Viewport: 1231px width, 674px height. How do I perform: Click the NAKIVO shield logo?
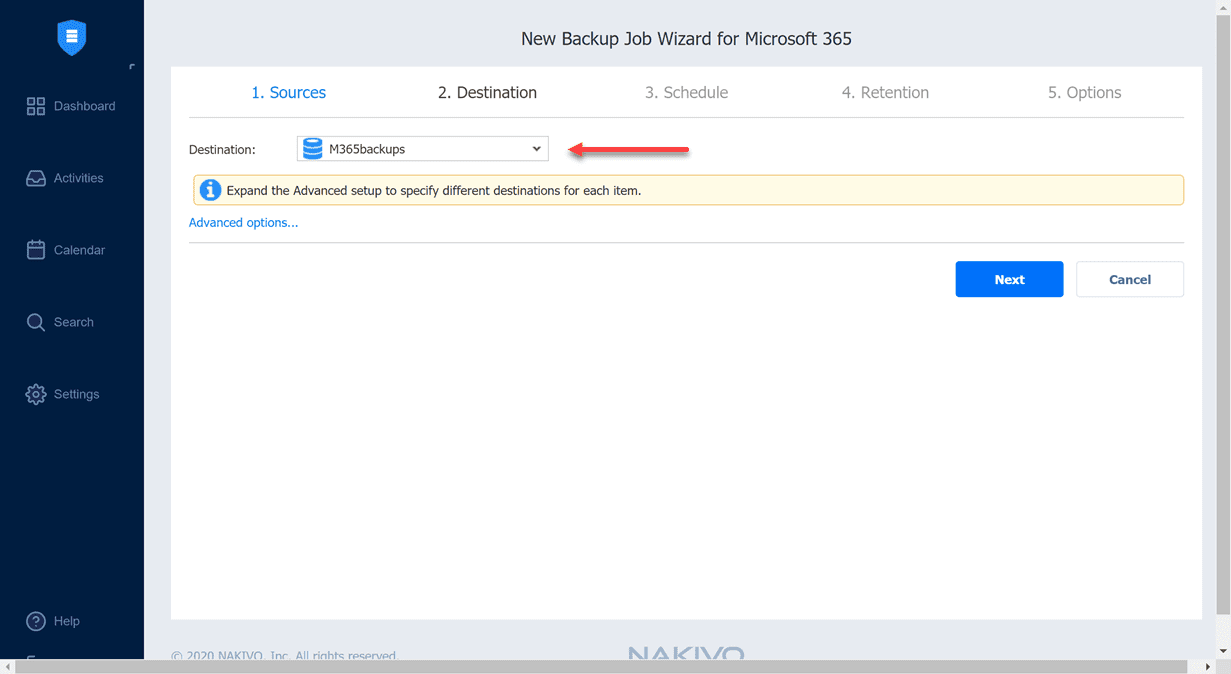coord(71,37)
